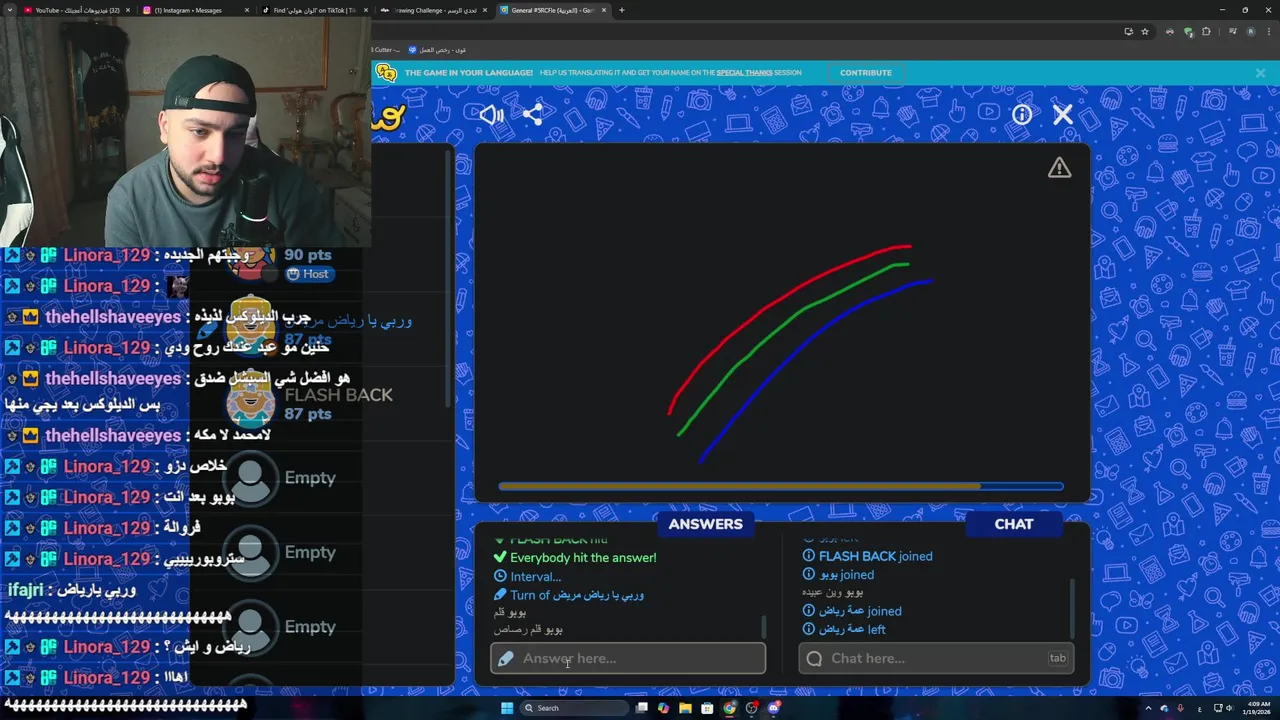Dismiss the translation banner

[1260, 73]
